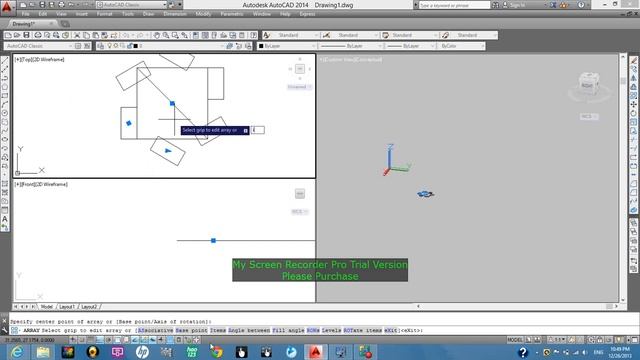Open File Explorer from taskbar
Screen dimensions: 640x360
pos(42,352)
